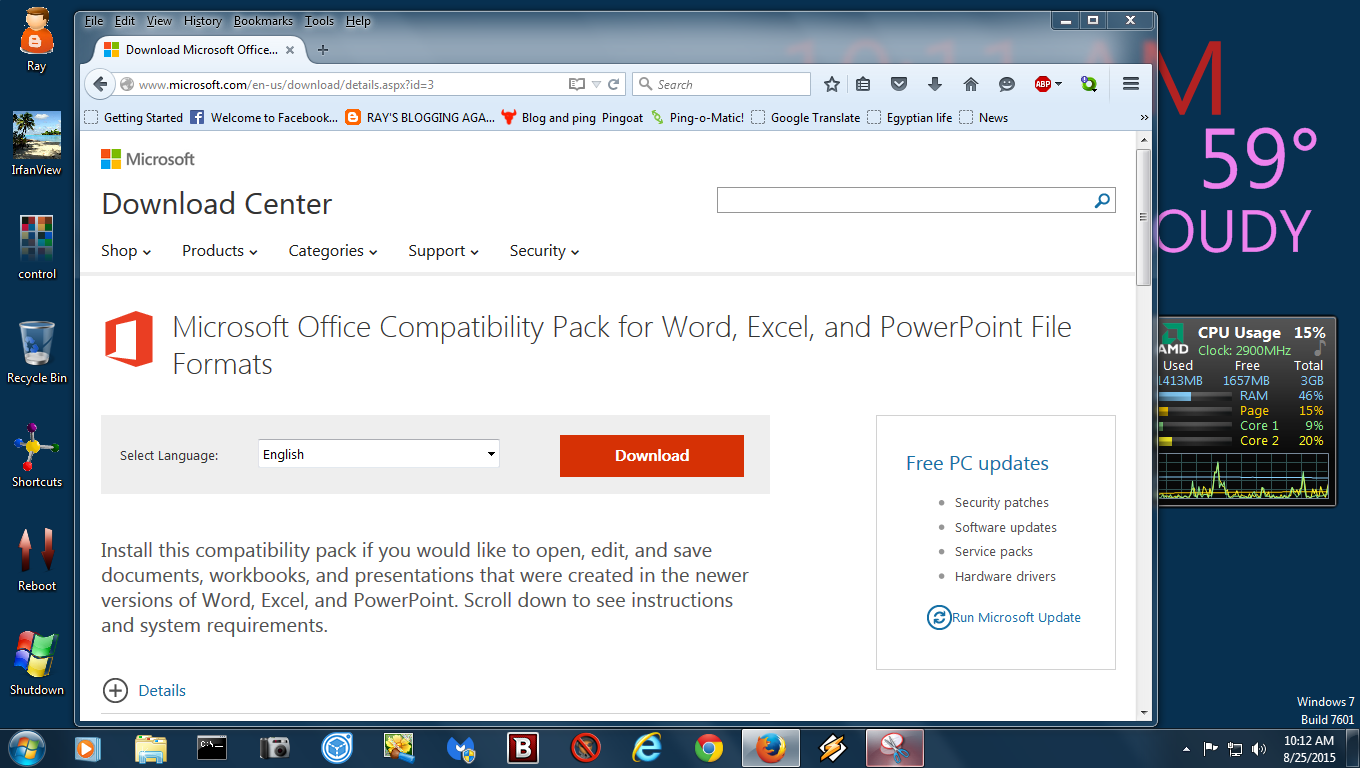Open the Getting Started bookmark

(x=134, y=117)
